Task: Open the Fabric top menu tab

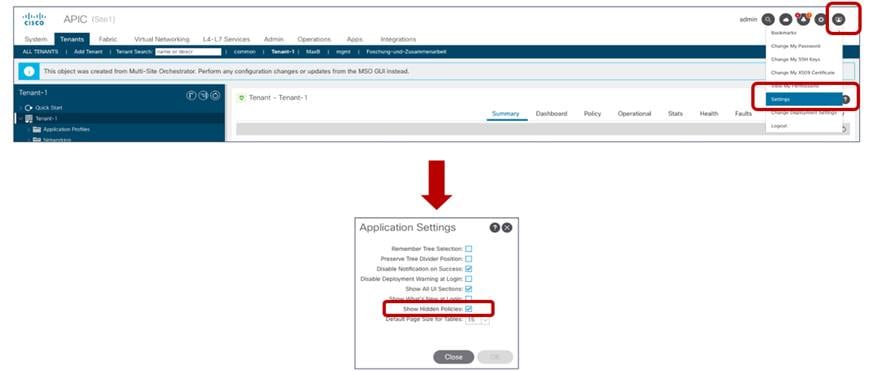Action: tap(108, 39)
